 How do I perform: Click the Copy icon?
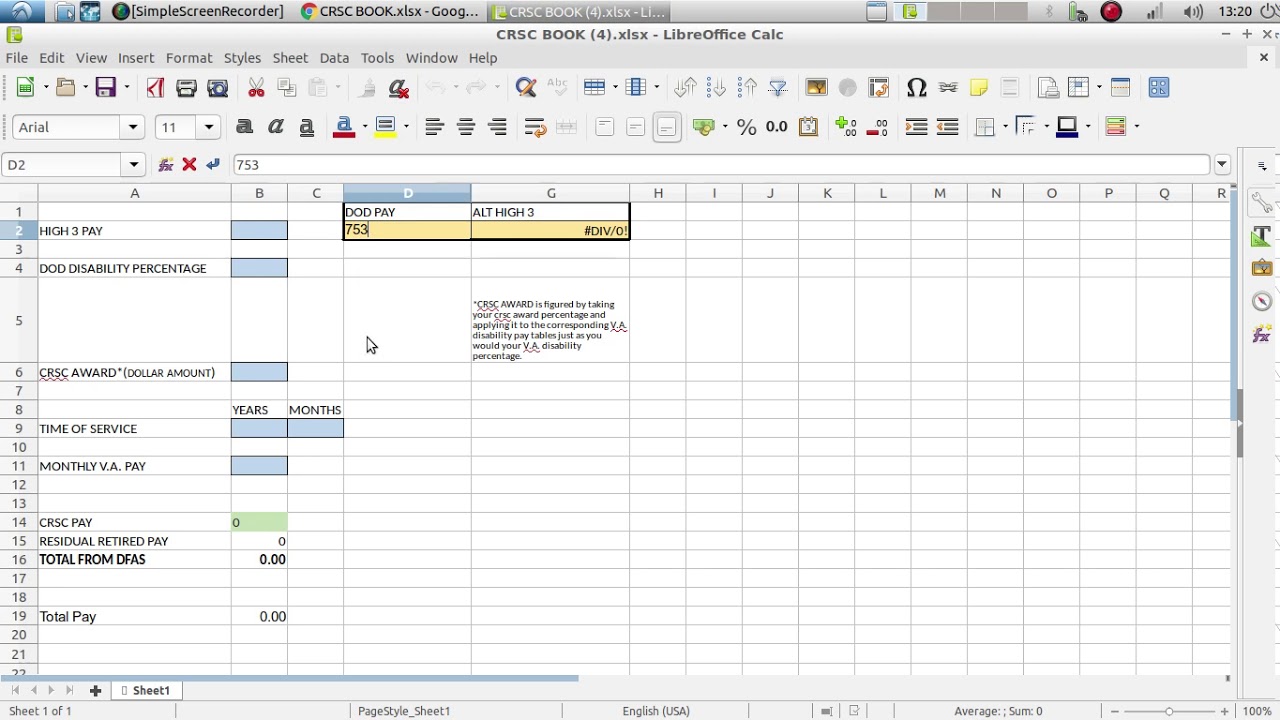pyautogui.click(x=287, y=88)
